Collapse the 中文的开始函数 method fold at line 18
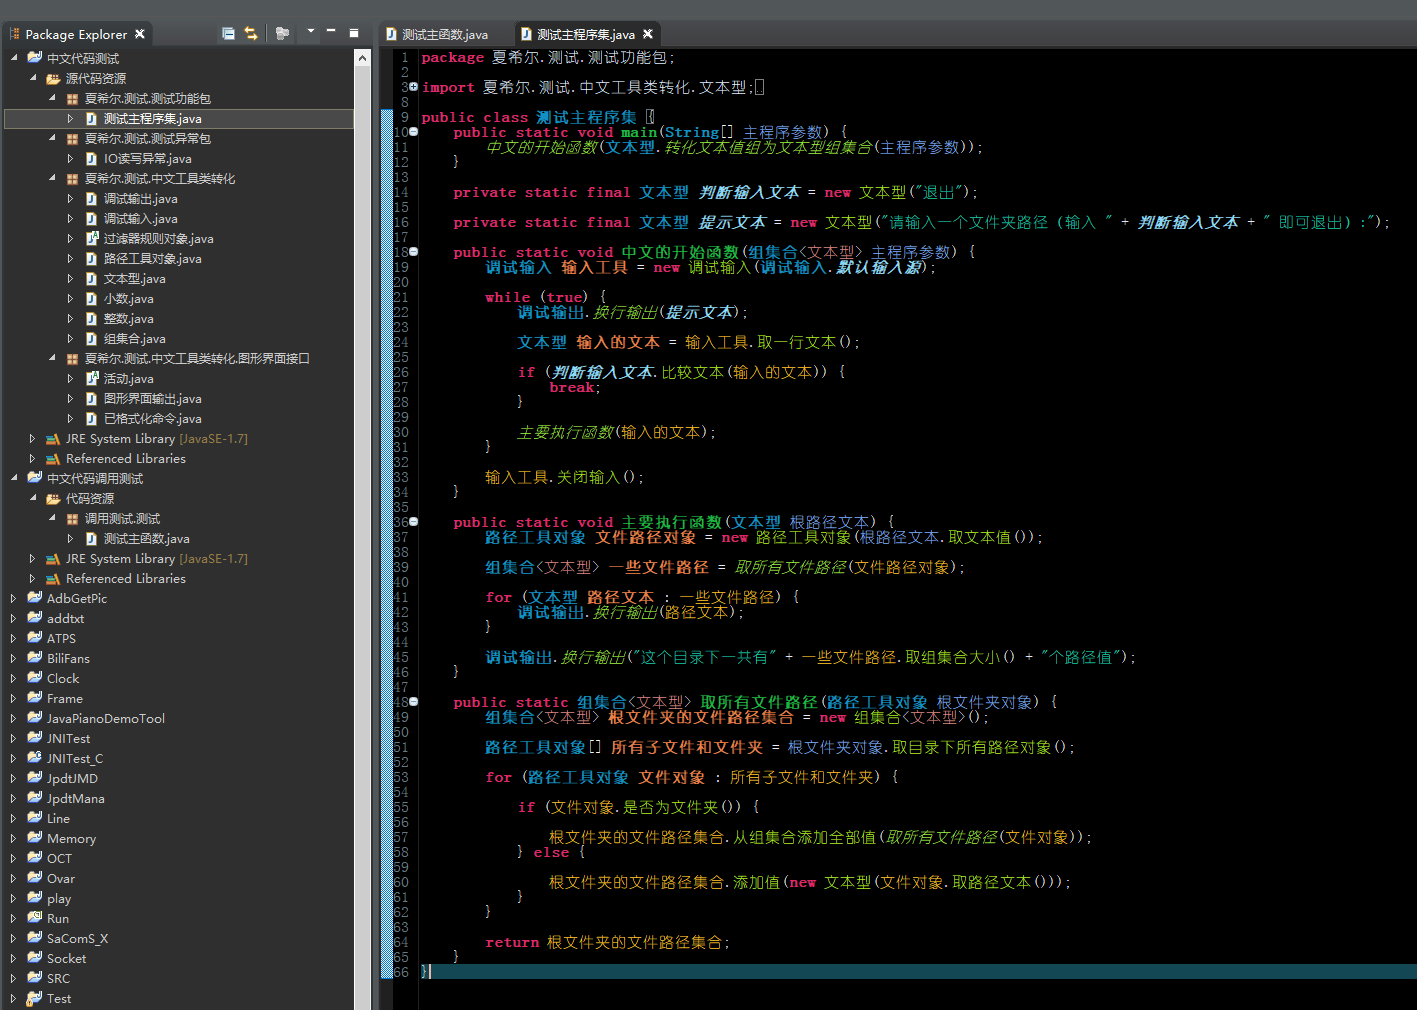 coord(414,252)
